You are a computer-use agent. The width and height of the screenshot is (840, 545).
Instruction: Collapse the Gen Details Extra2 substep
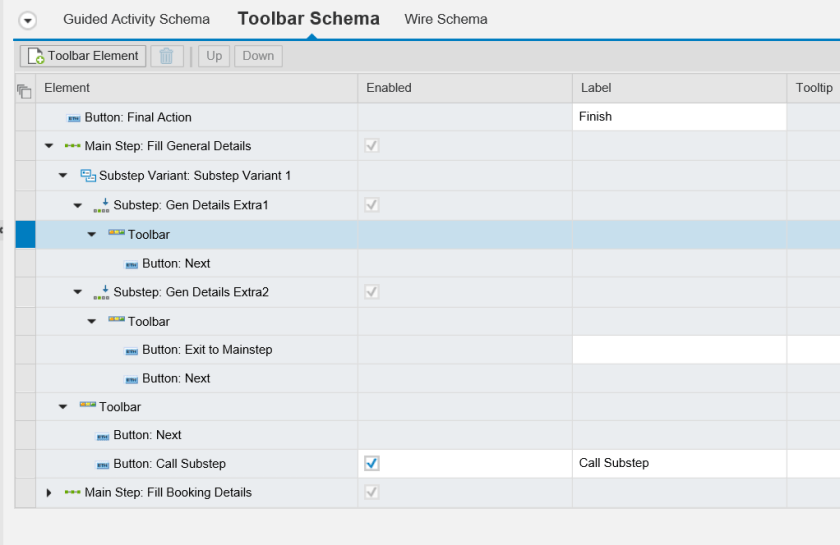78,293
